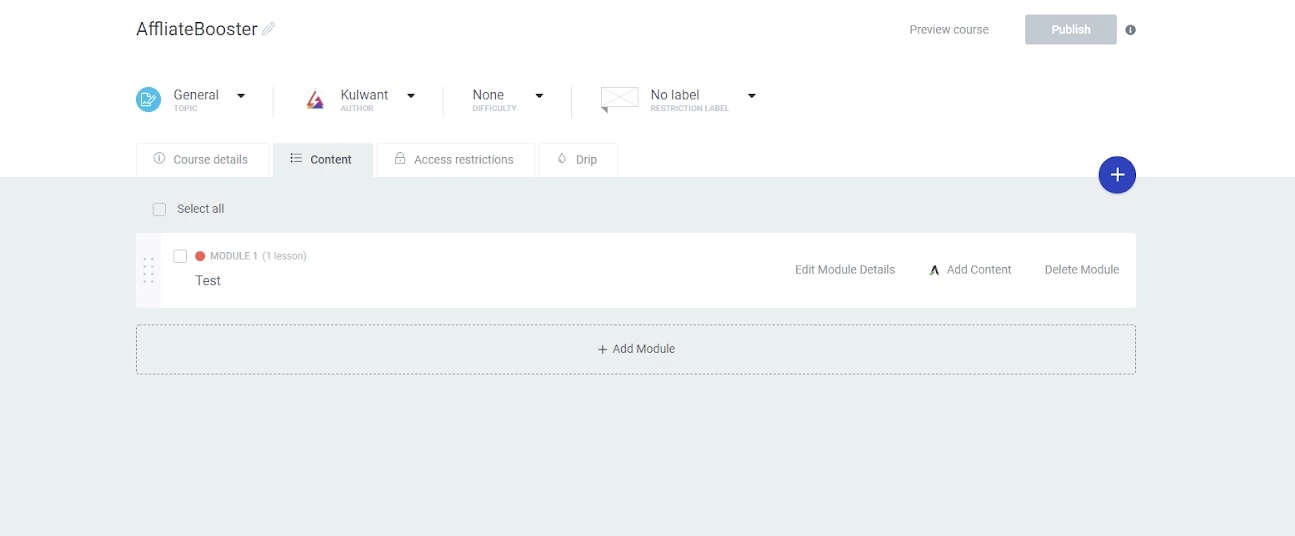
Task: Toggle the Select all checkbox
Action: click(x=159, y=209)
